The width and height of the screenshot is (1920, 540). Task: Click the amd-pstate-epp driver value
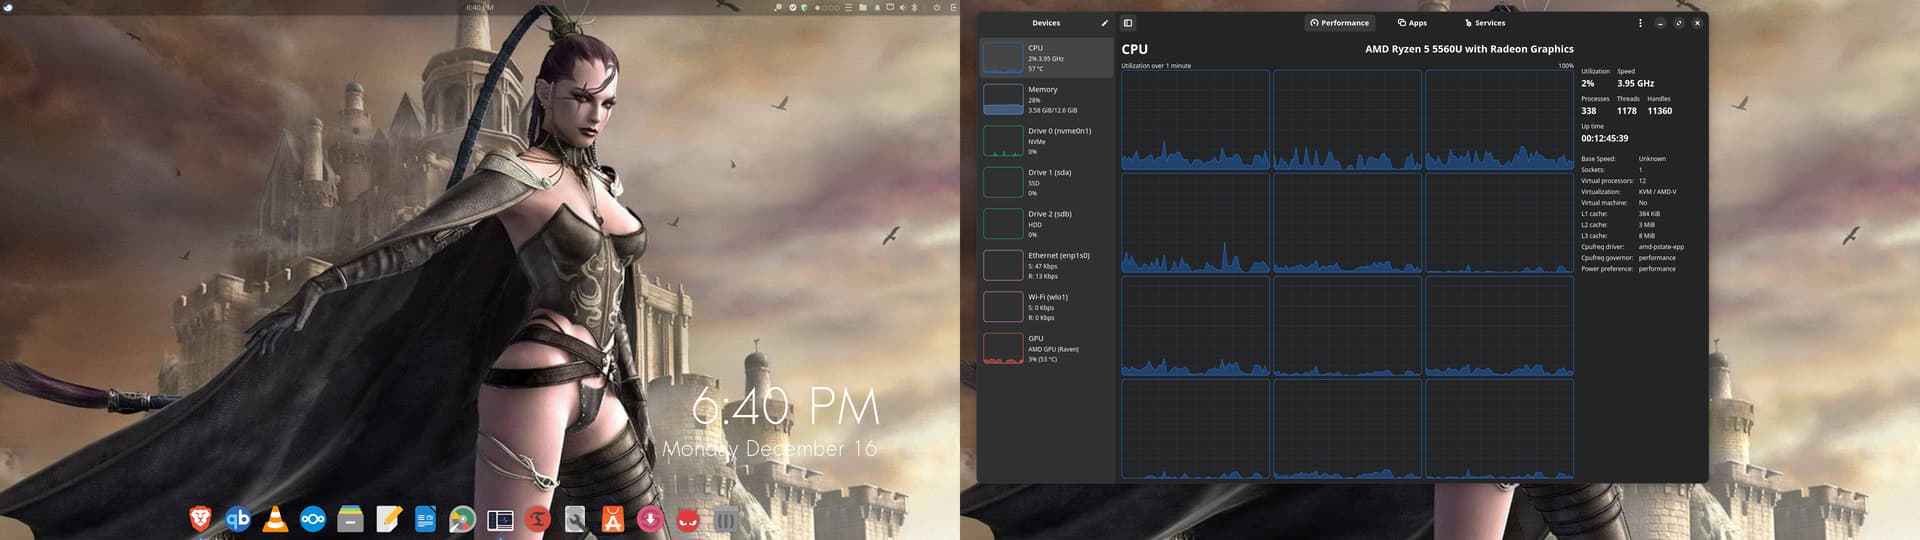point(1661,247)
